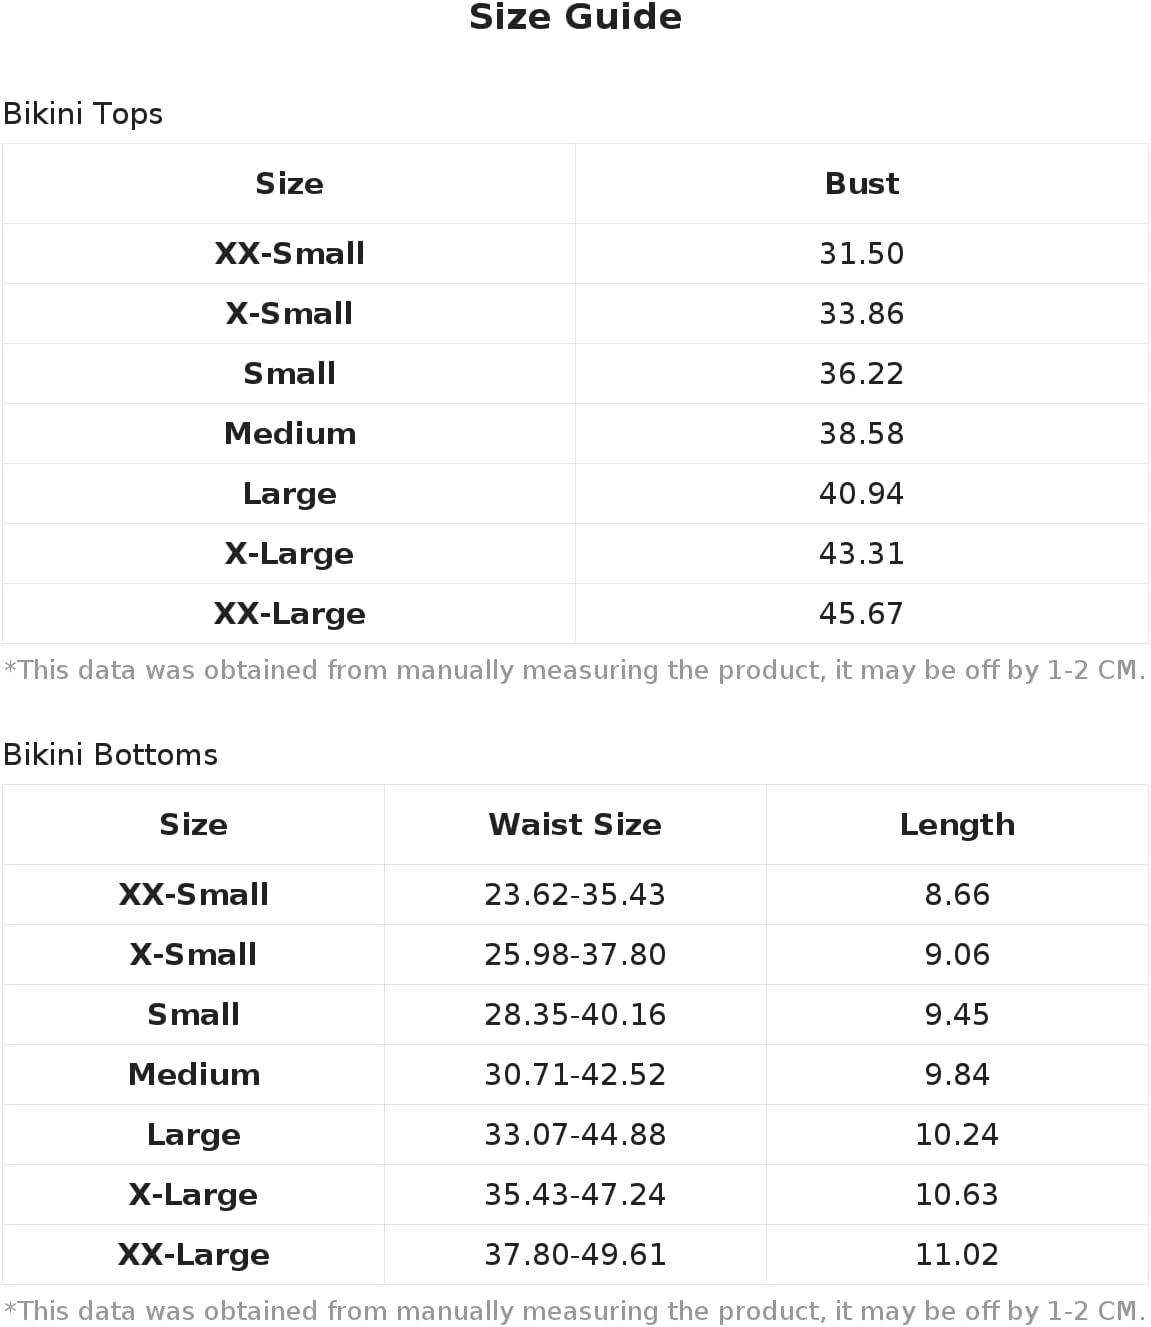This screenshot has width=1151, height=1327.
Task: Click the 9.06 length value
Action: 957,955
